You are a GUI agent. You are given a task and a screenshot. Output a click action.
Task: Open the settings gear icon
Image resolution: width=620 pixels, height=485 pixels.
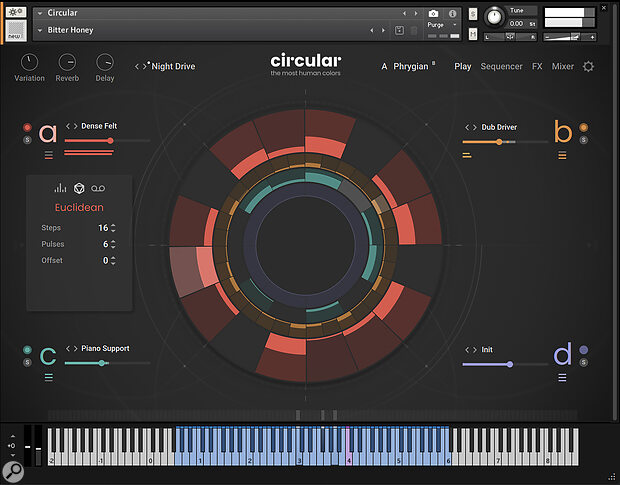click(x=588, y=66)
